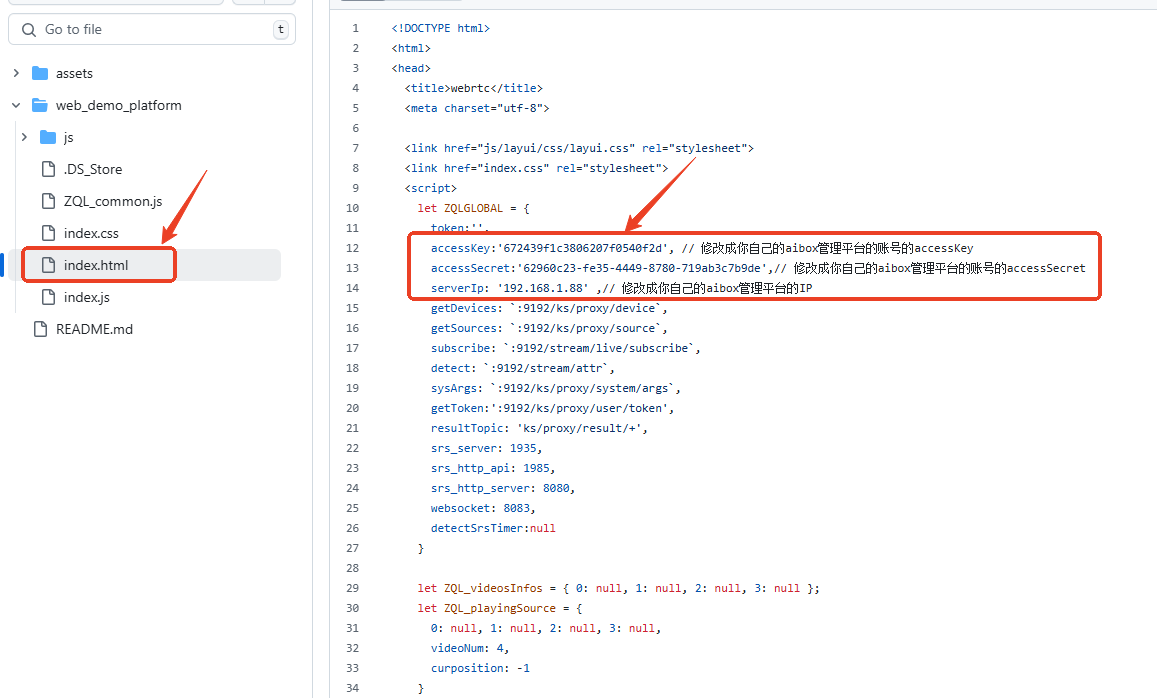The image size is (1157, 698).
Task: Click the .DS_Store file icon
Action: pos(48,169)
